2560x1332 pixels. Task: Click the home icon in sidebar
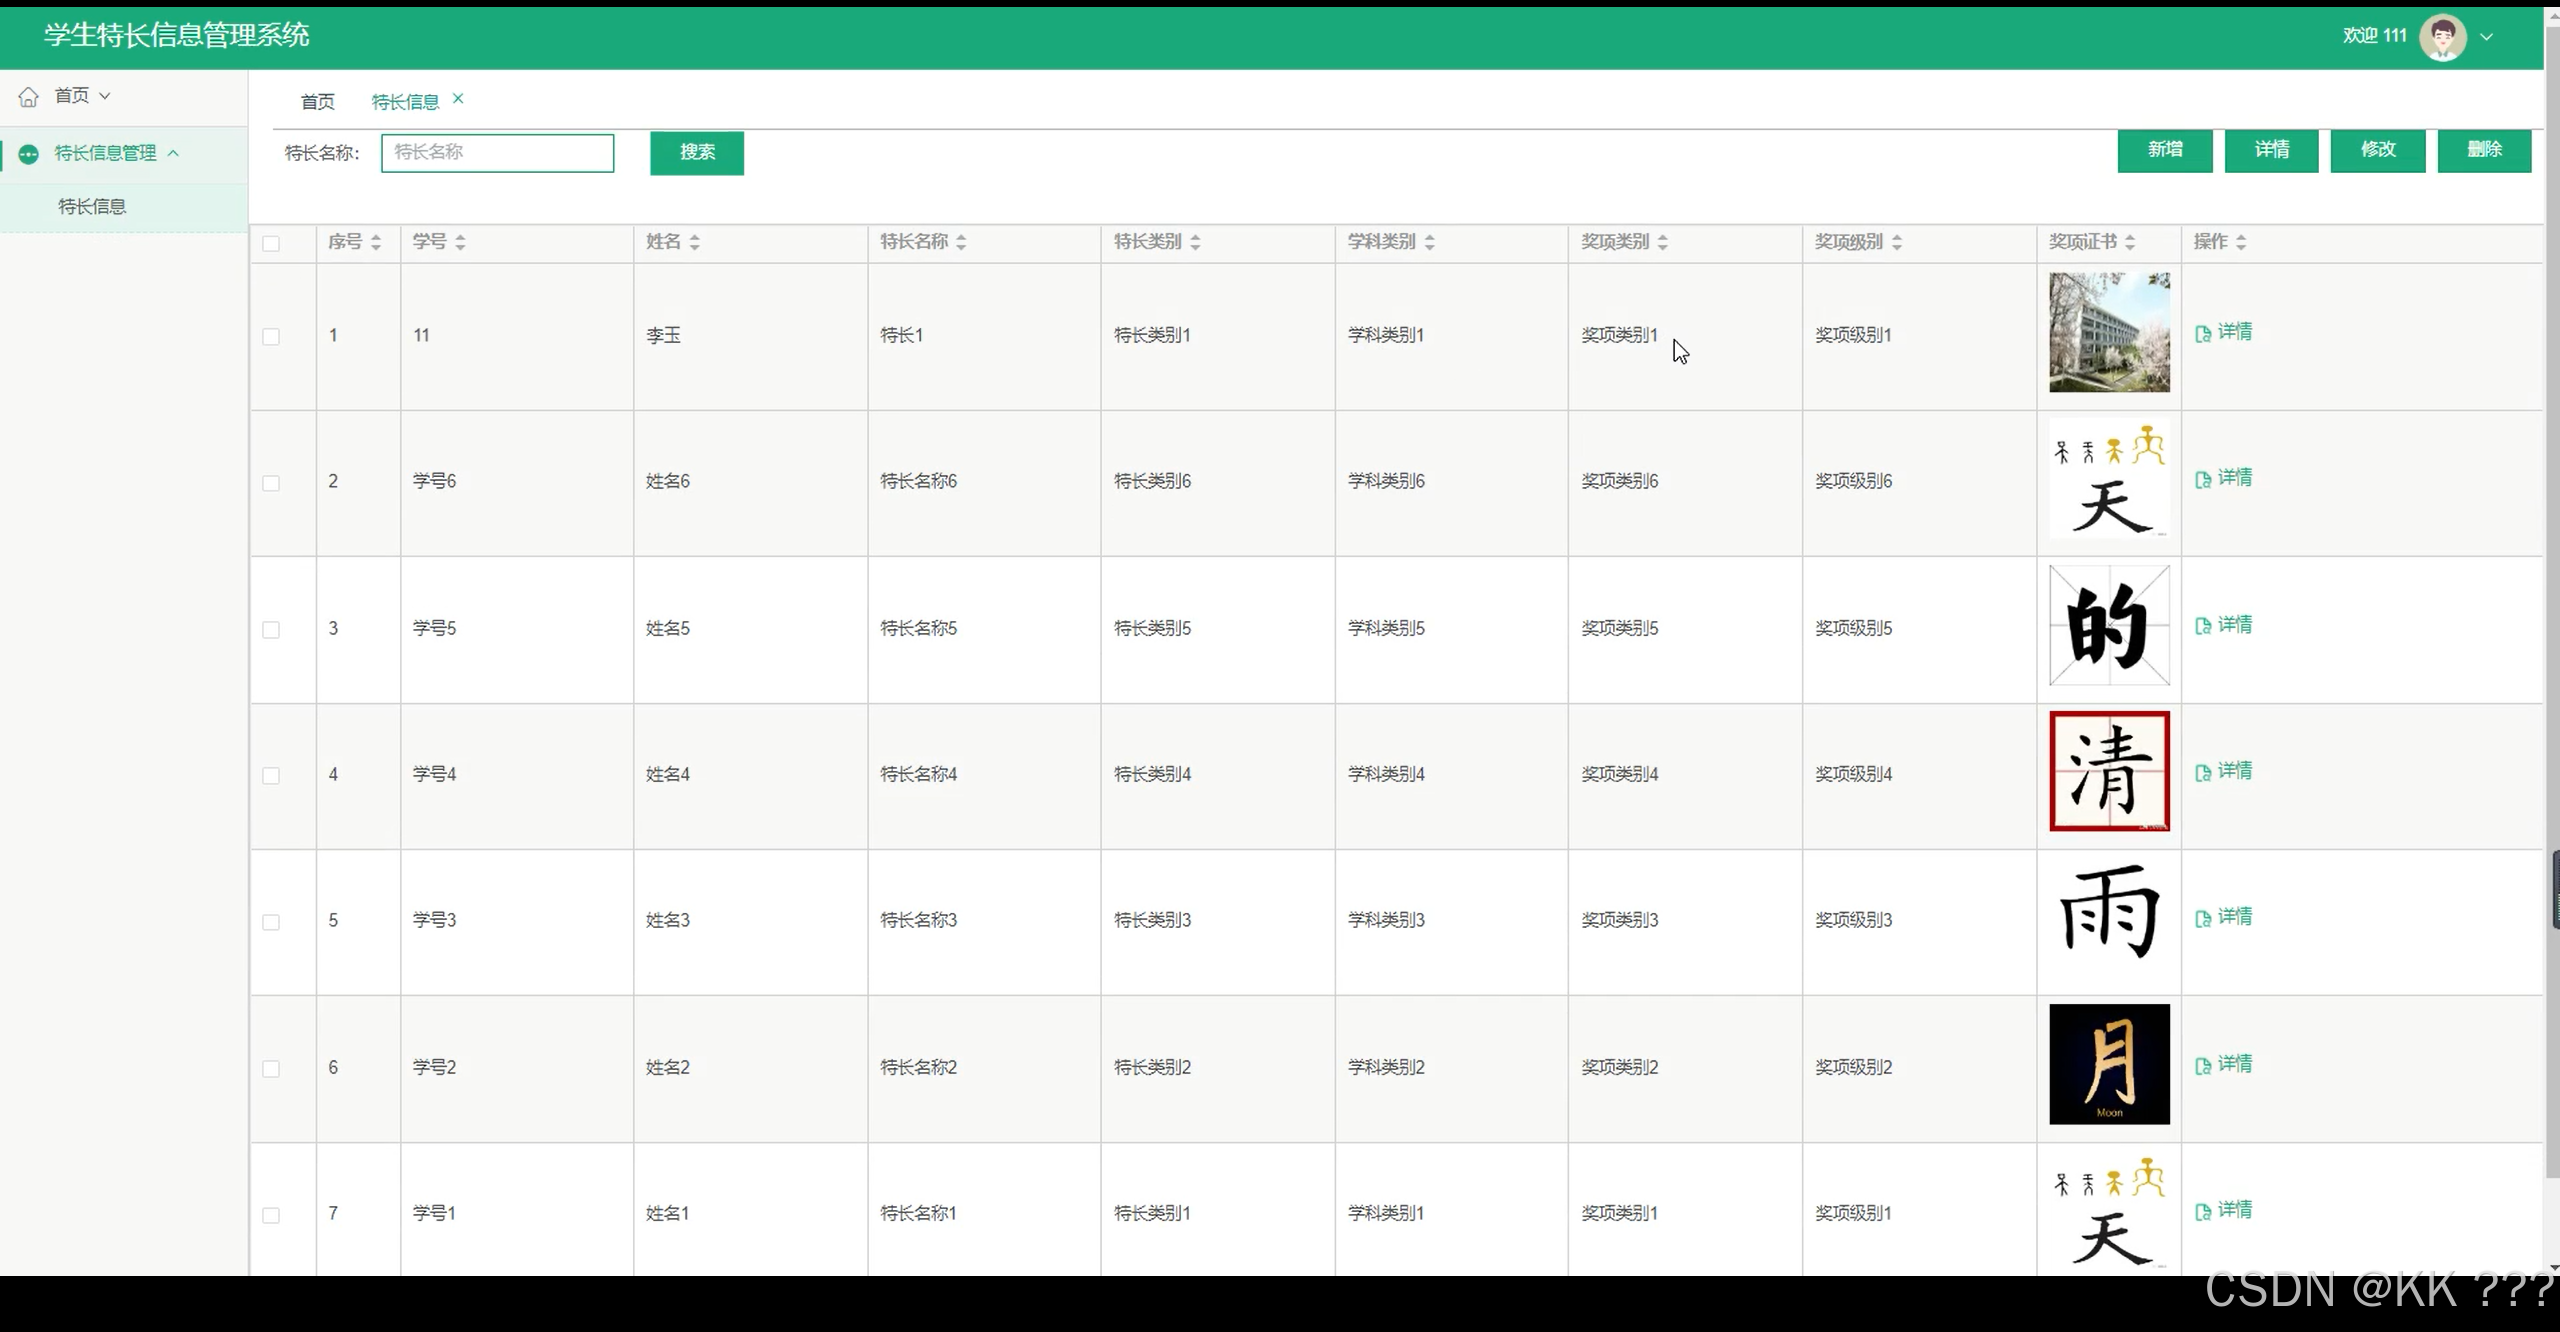tap(28, 96)
